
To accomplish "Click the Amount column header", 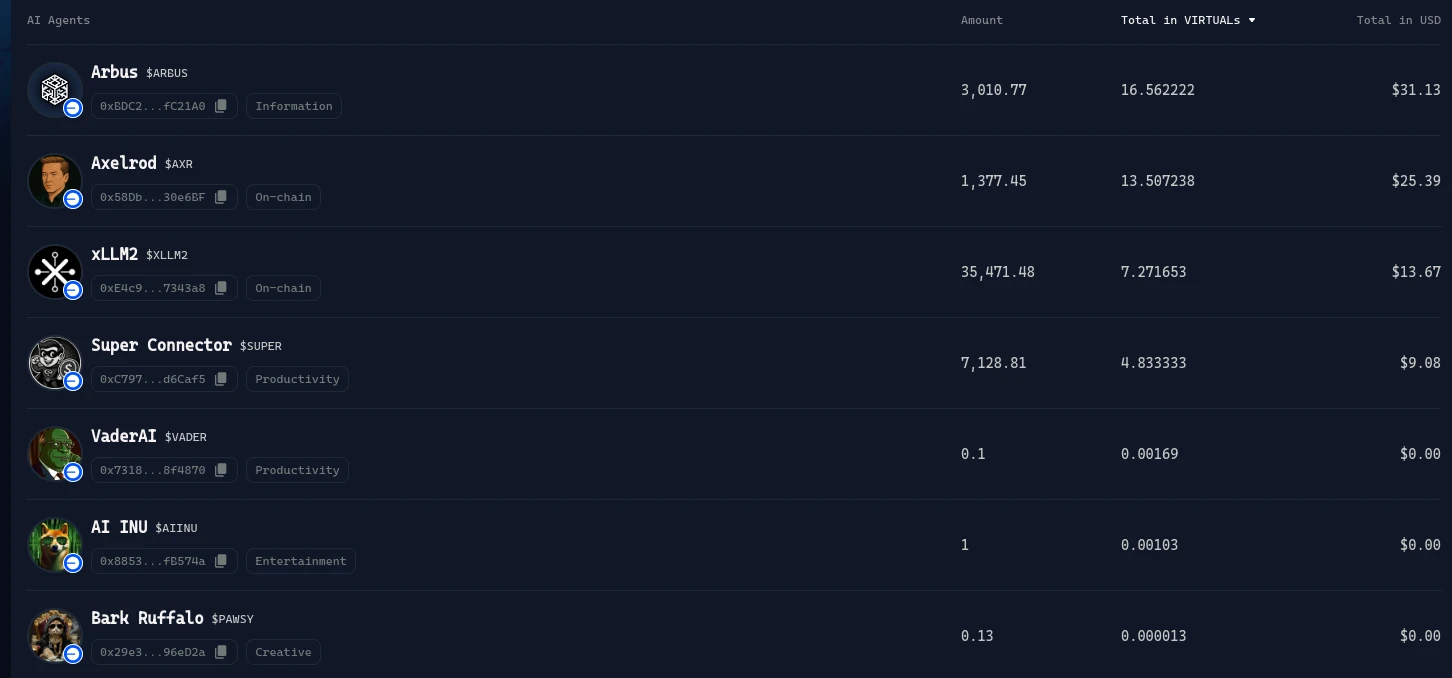I will coord(981,20).
